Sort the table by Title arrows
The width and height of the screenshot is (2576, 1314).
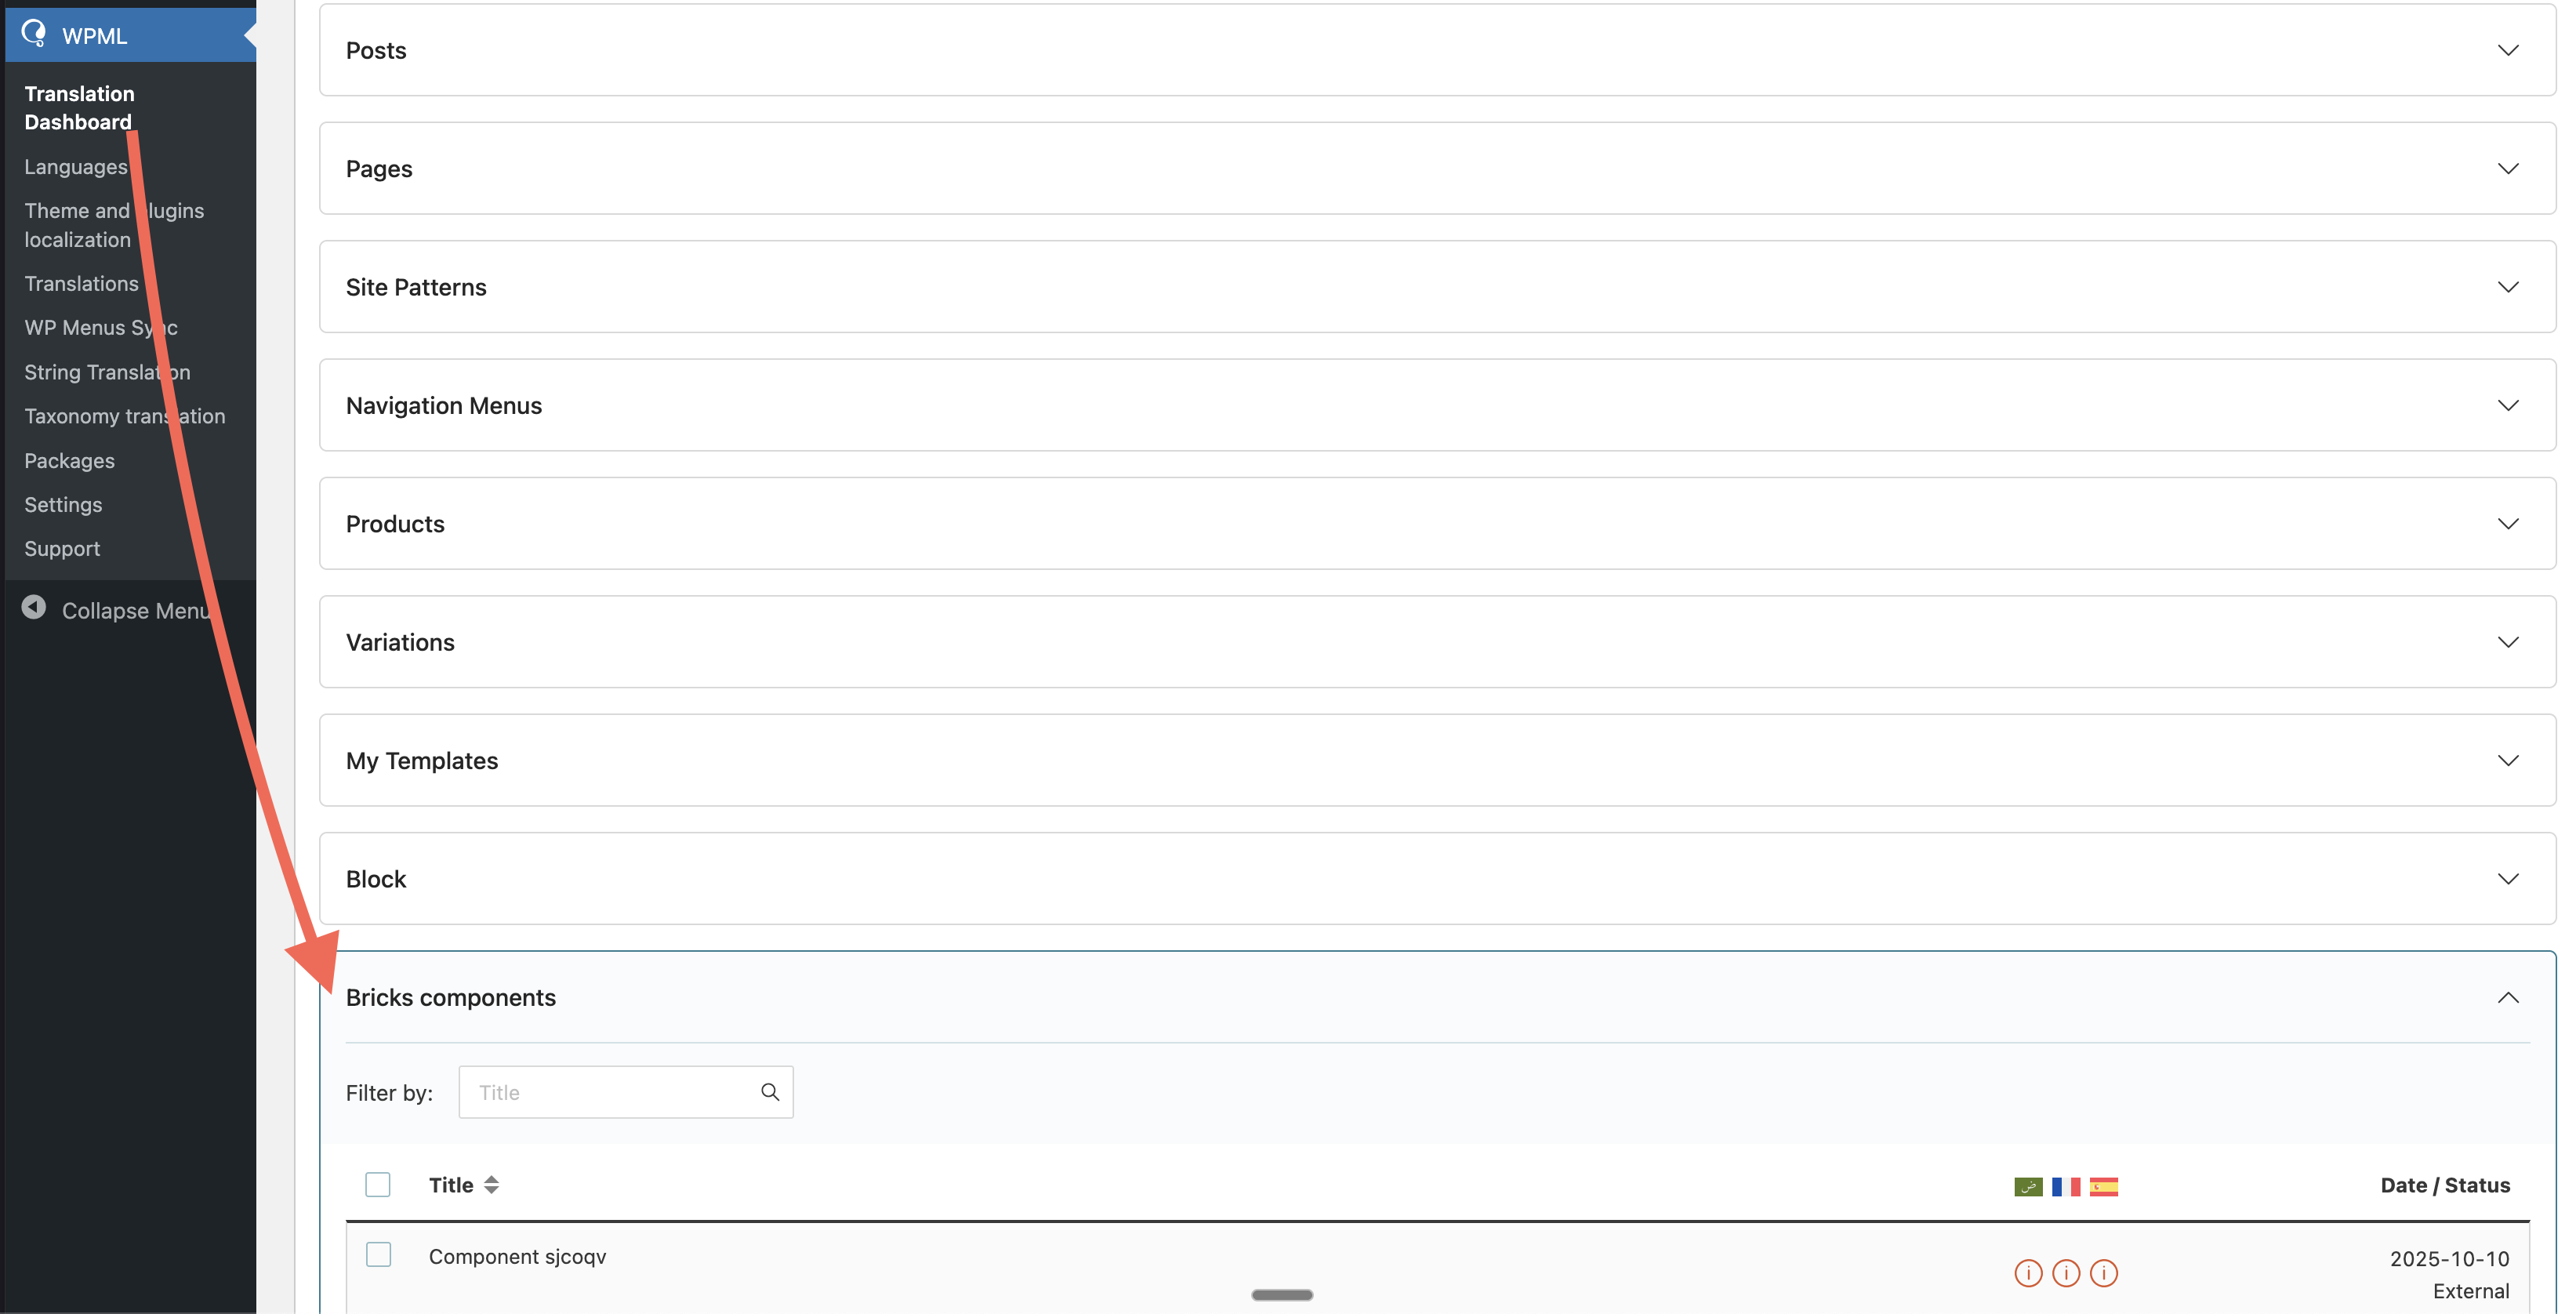click(x=491, y=1185)
